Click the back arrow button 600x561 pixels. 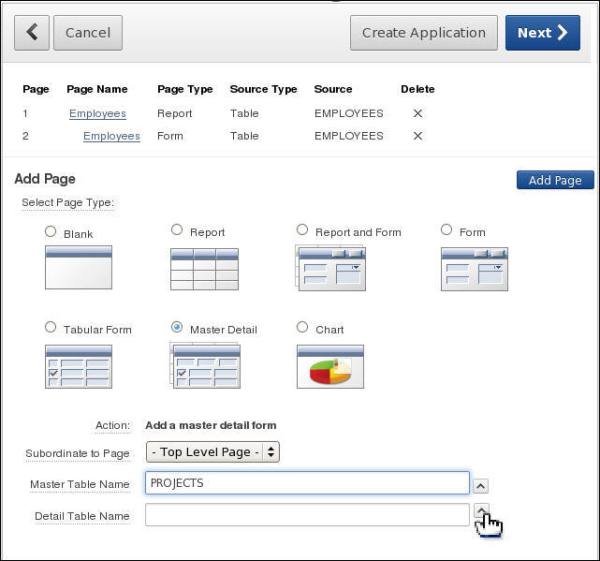coord(32,33)
